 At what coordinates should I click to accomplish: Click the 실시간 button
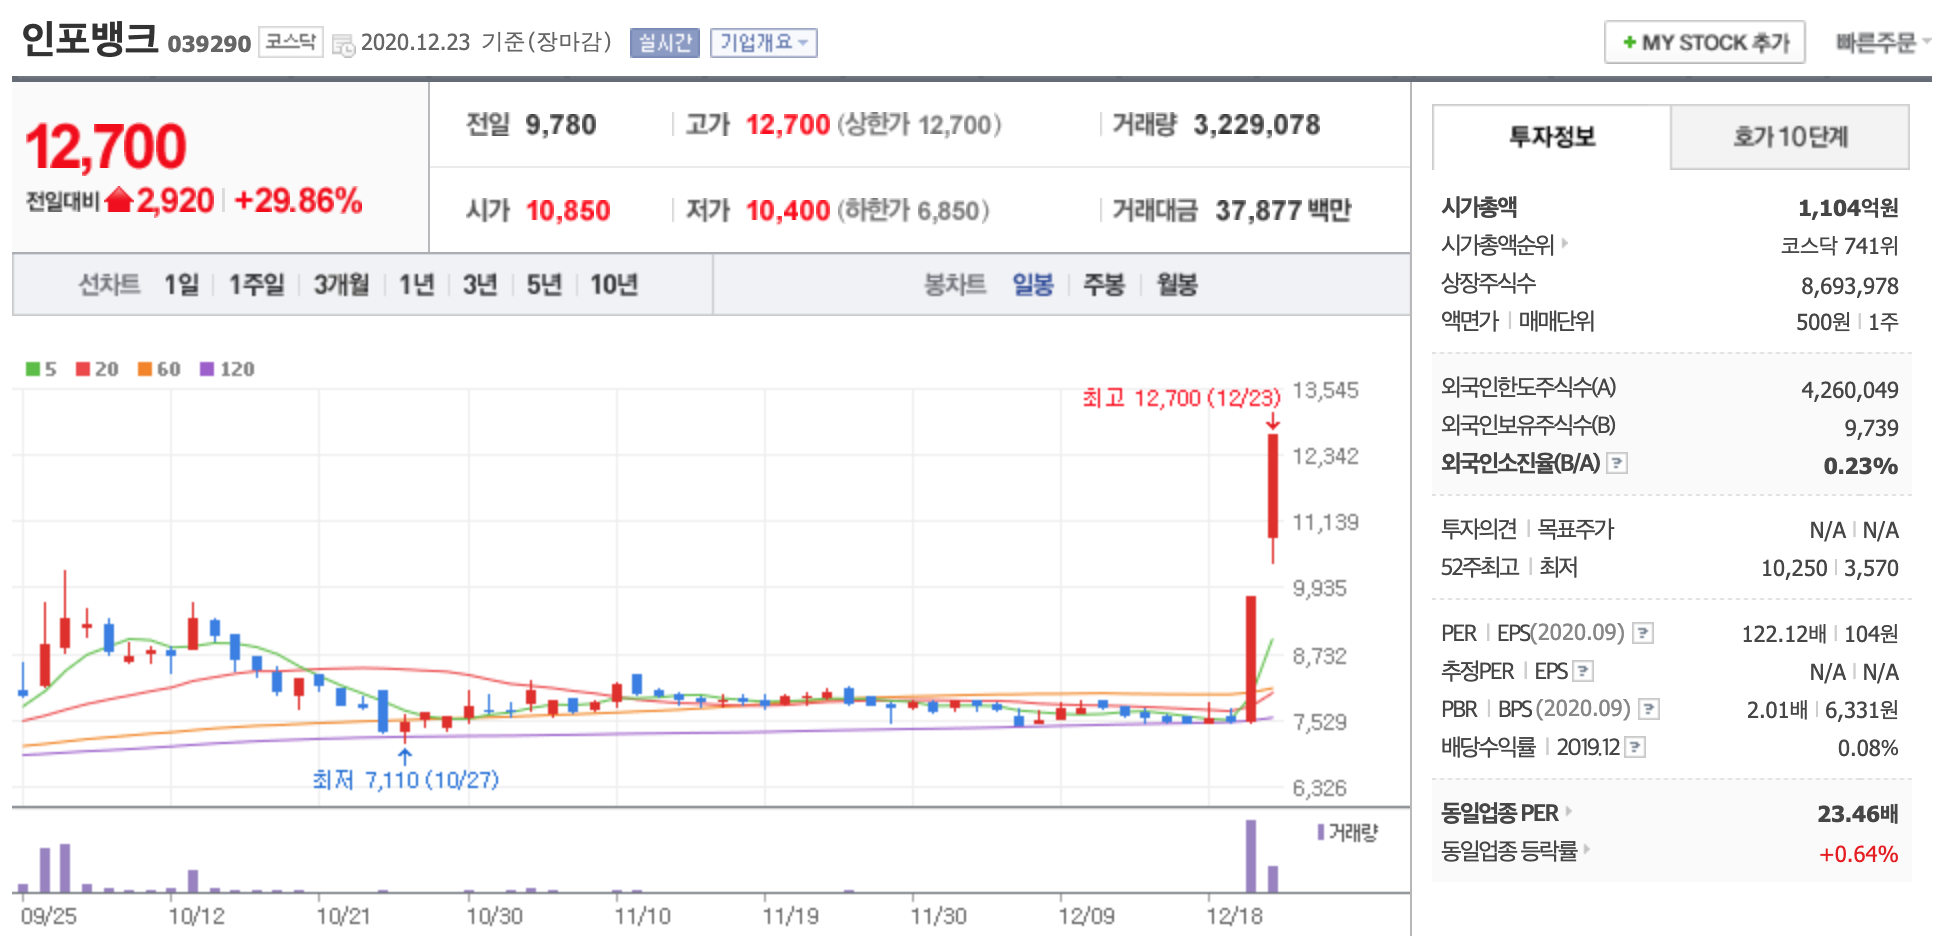point(665,43)
